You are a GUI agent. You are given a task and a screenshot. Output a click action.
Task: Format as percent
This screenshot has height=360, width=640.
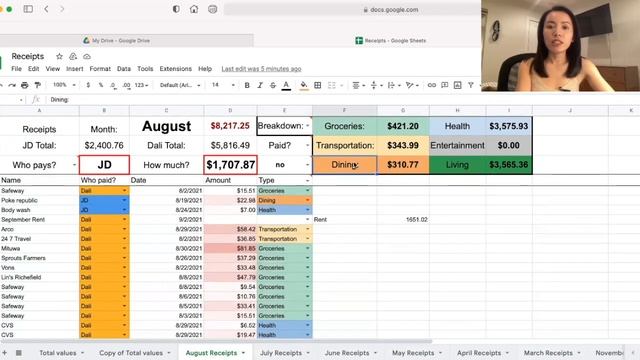(x=100, y=85)
